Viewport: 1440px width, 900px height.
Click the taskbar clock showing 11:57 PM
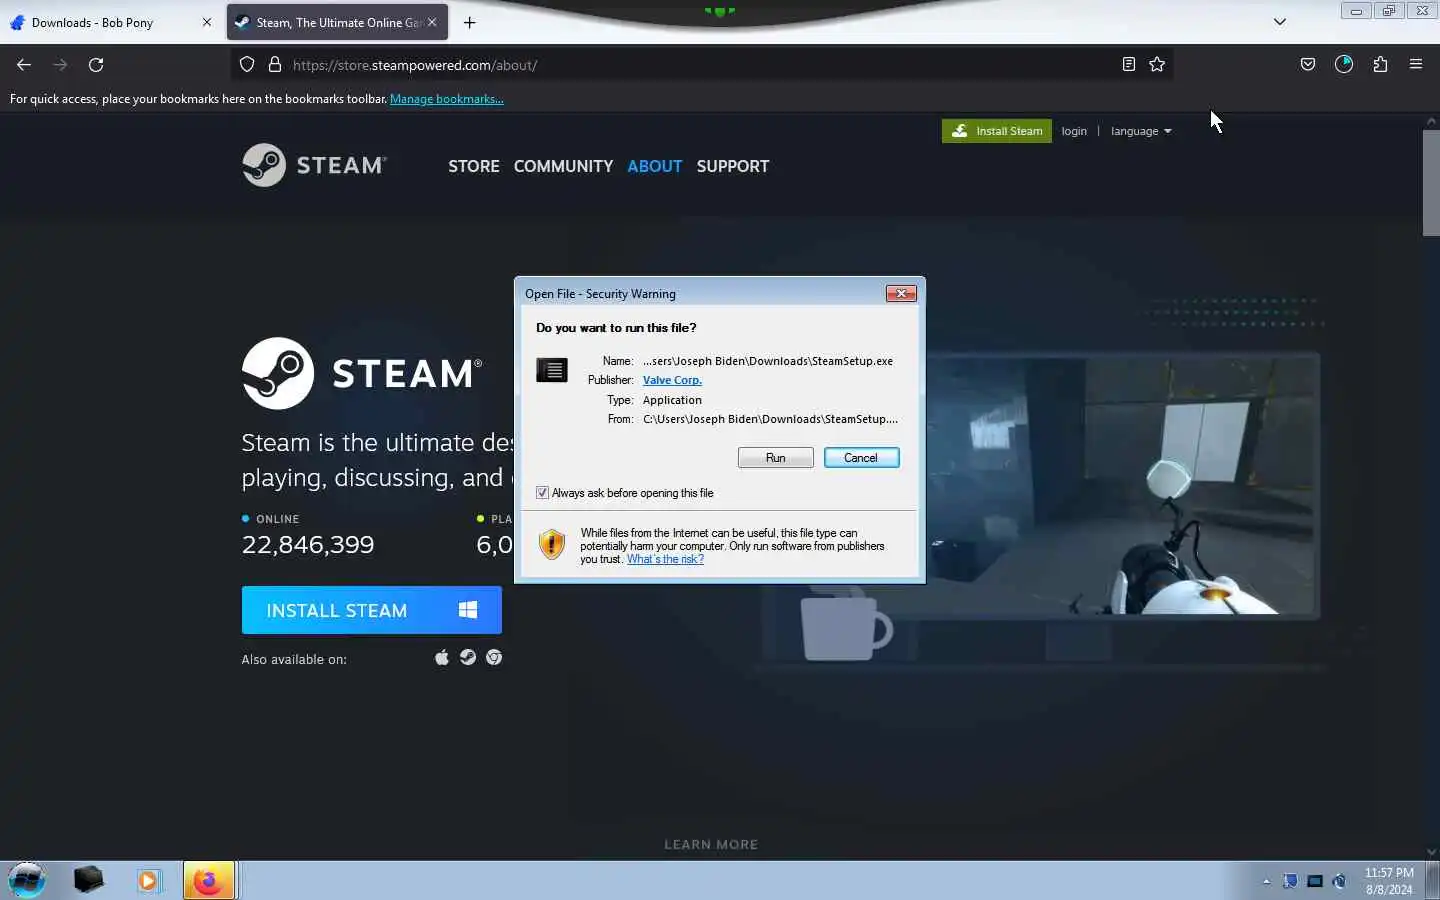(1389, 881)
